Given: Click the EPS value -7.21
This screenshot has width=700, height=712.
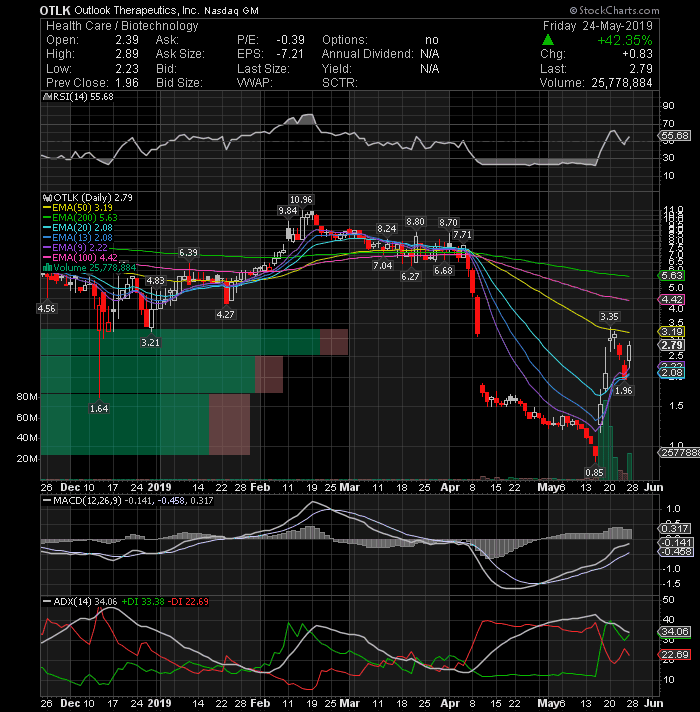Looking at the screenshot, I should point(290,54).
